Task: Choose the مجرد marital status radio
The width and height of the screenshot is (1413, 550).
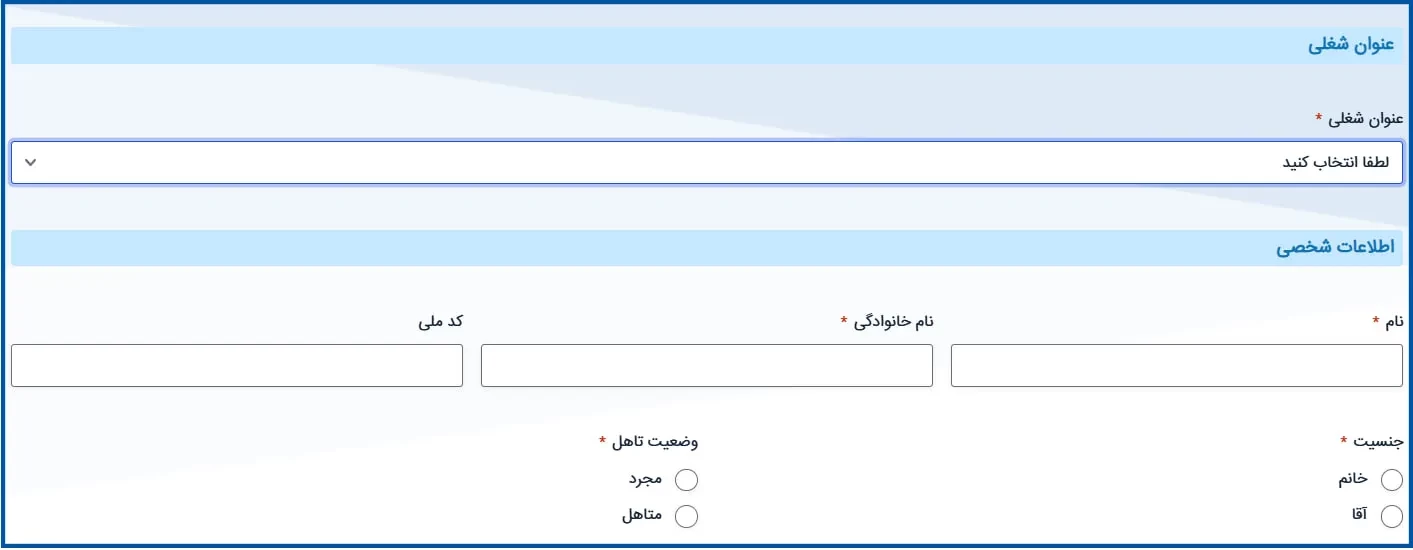Action: (686, 480)
